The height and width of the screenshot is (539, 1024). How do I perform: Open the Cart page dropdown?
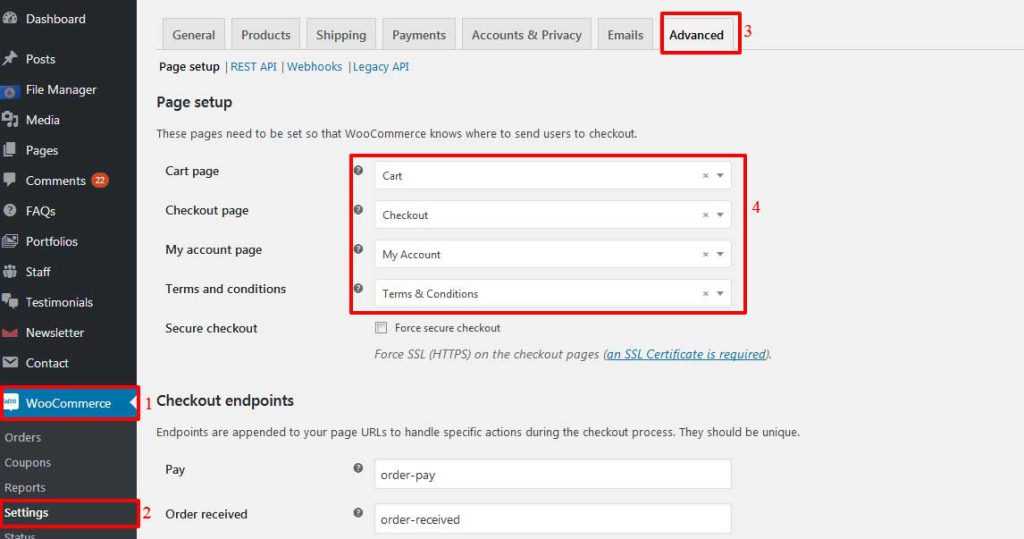552,176
